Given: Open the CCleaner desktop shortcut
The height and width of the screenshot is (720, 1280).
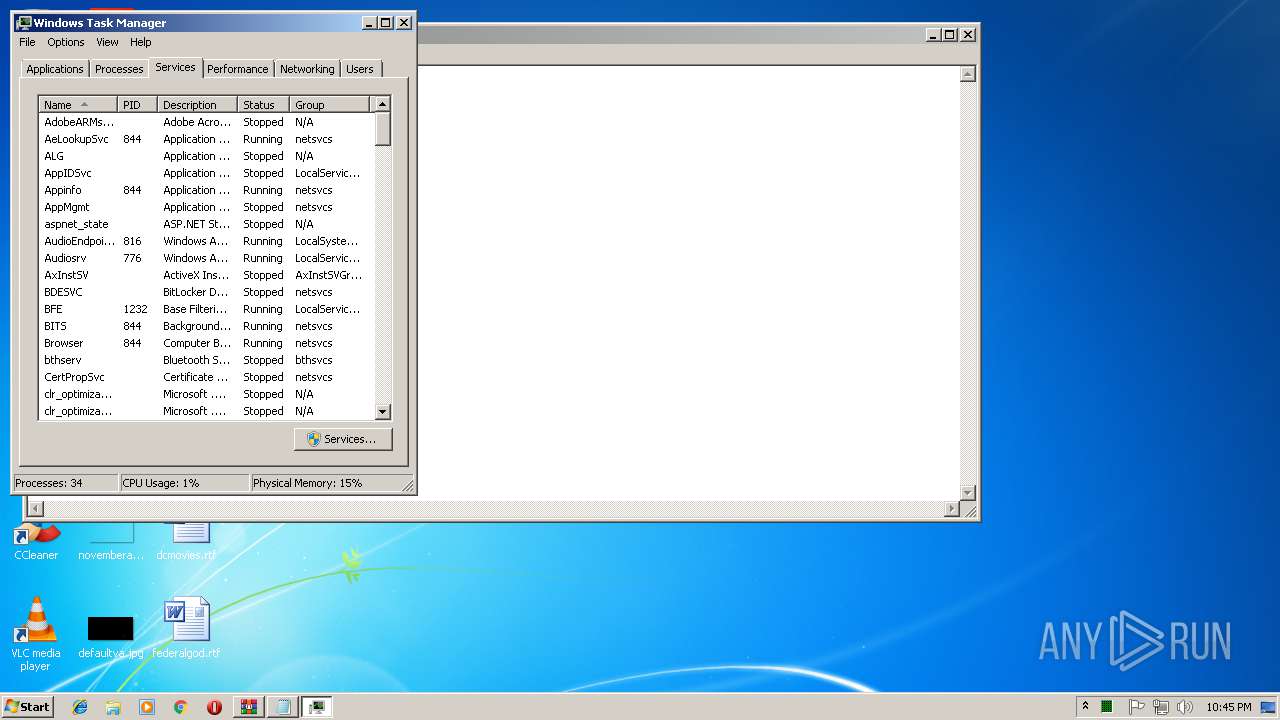Looking at the screenshot, I should coord(36,541).
